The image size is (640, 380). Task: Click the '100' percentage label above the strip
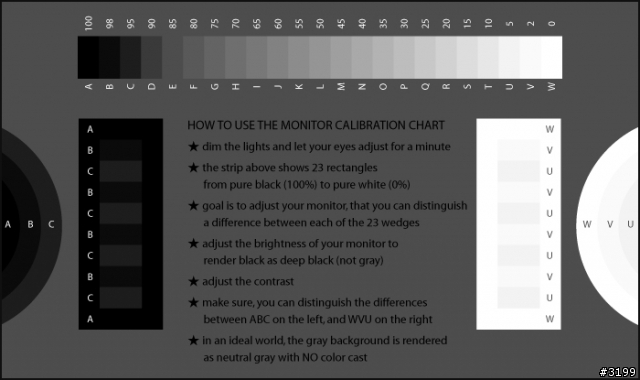click(88, 23)
